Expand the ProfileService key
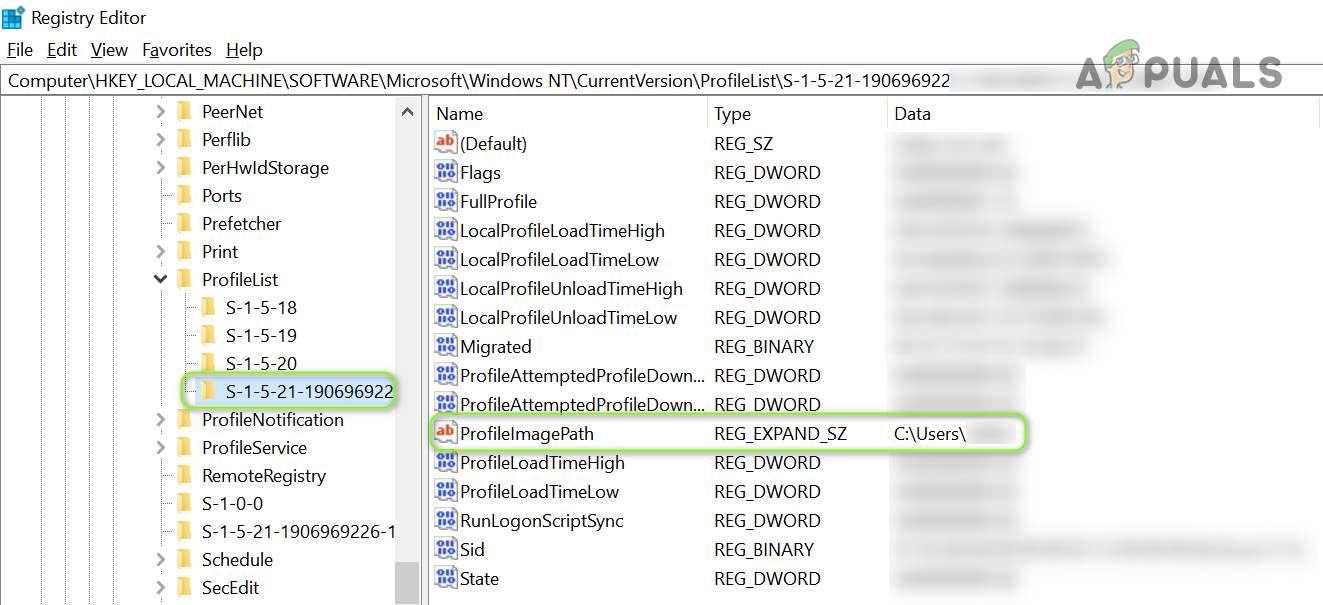 coord(160,448)
